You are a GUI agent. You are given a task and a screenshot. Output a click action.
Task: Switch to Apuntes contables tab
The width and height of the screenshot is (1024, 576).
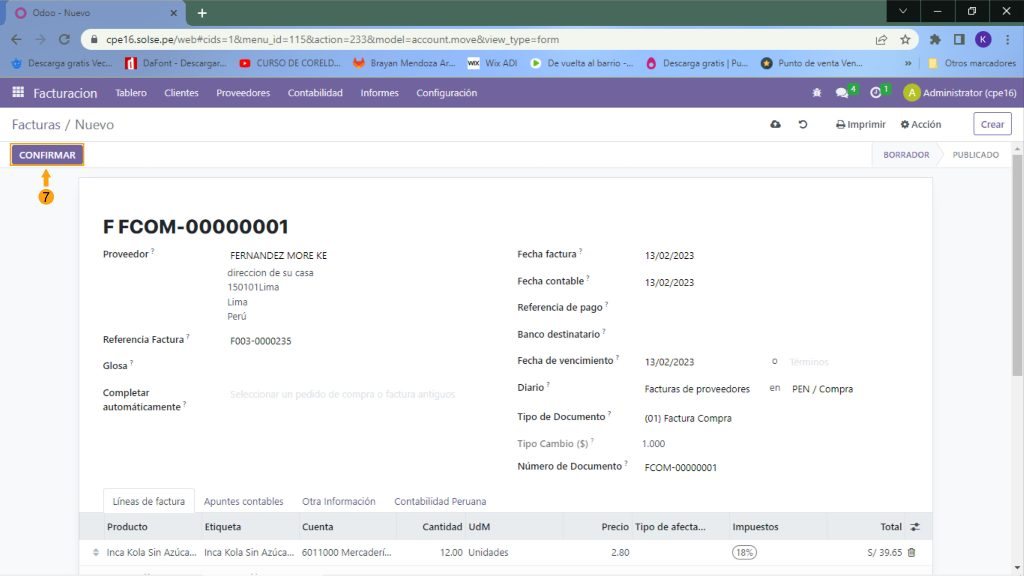pos(243,501)
